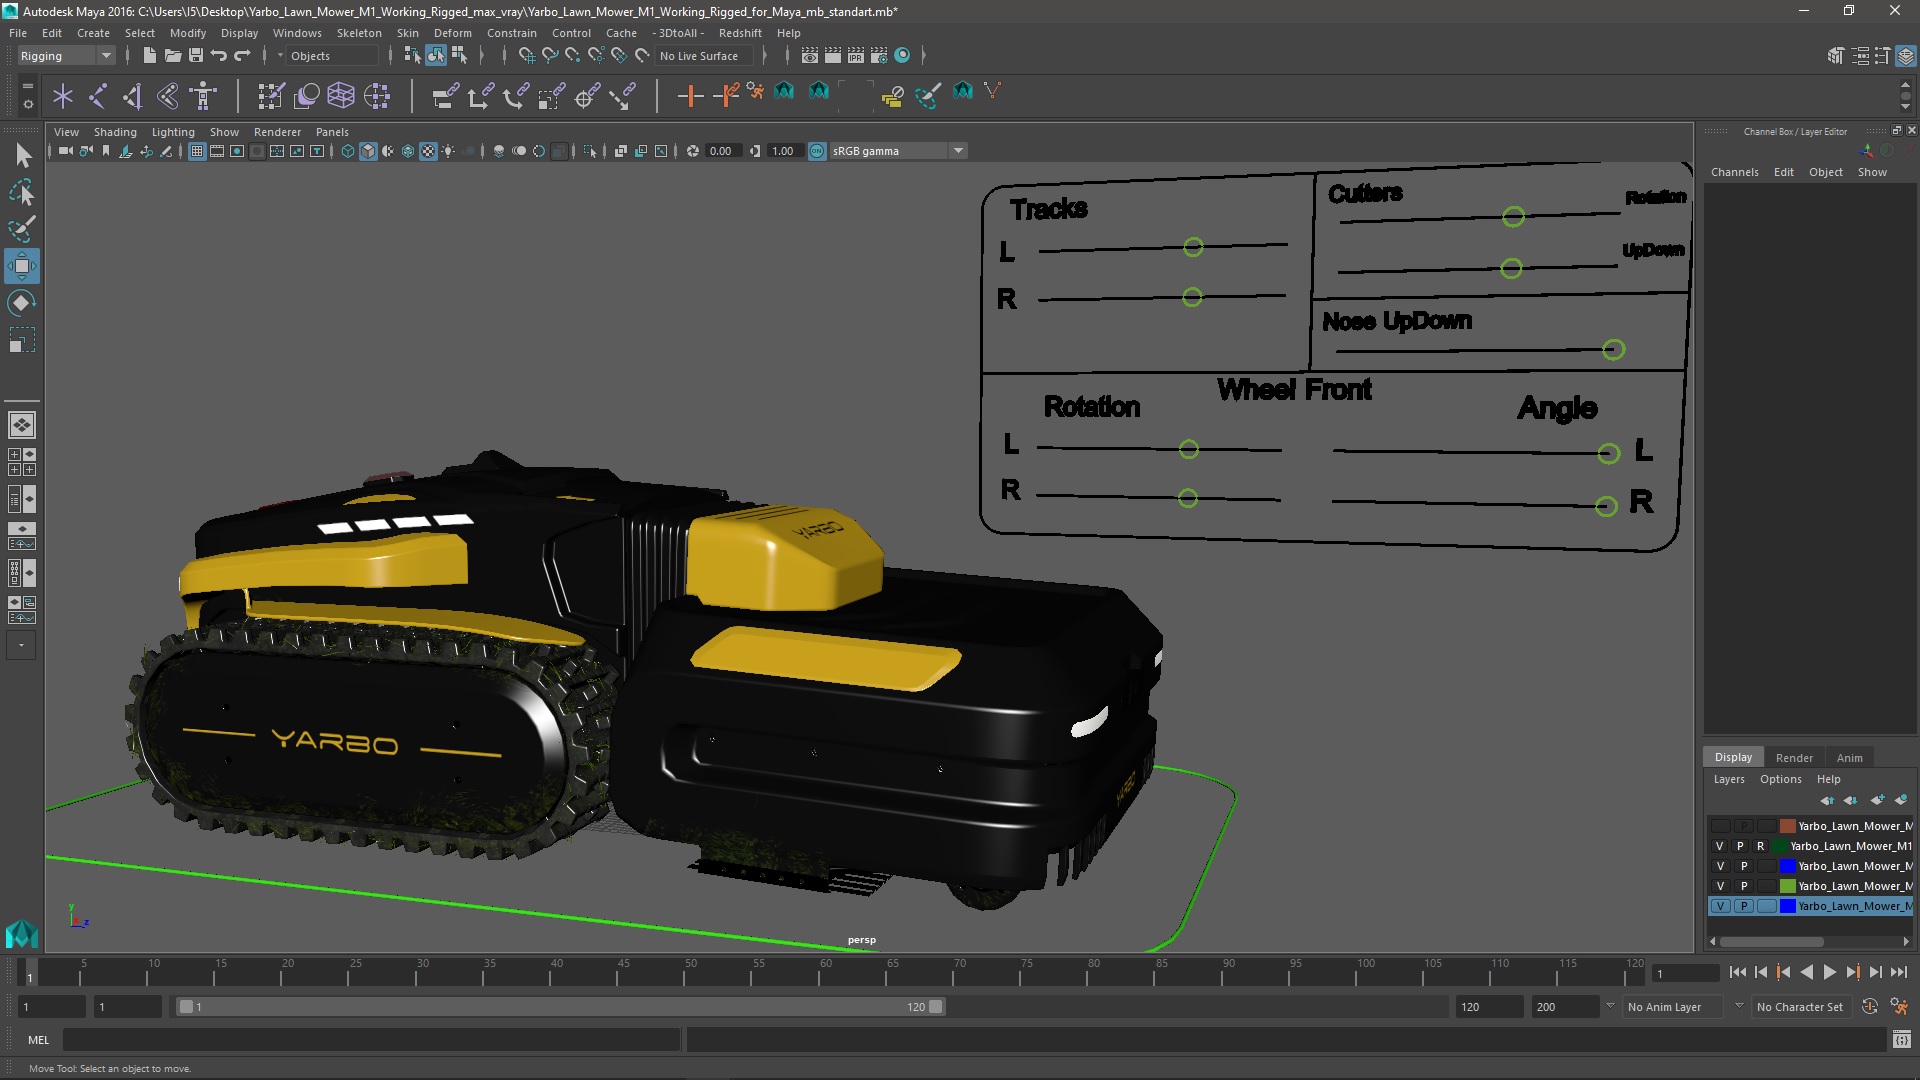Select the Create Joints tool icon
The image size is (1920, 1080).
click(x=98, y=96)
